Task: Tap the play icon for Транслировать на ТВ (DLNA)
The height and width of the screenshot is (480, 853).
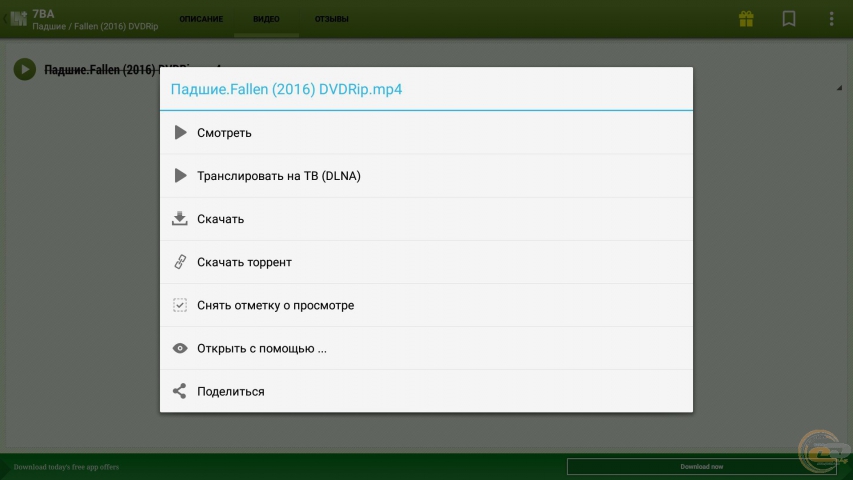Action: pos(180,175)
